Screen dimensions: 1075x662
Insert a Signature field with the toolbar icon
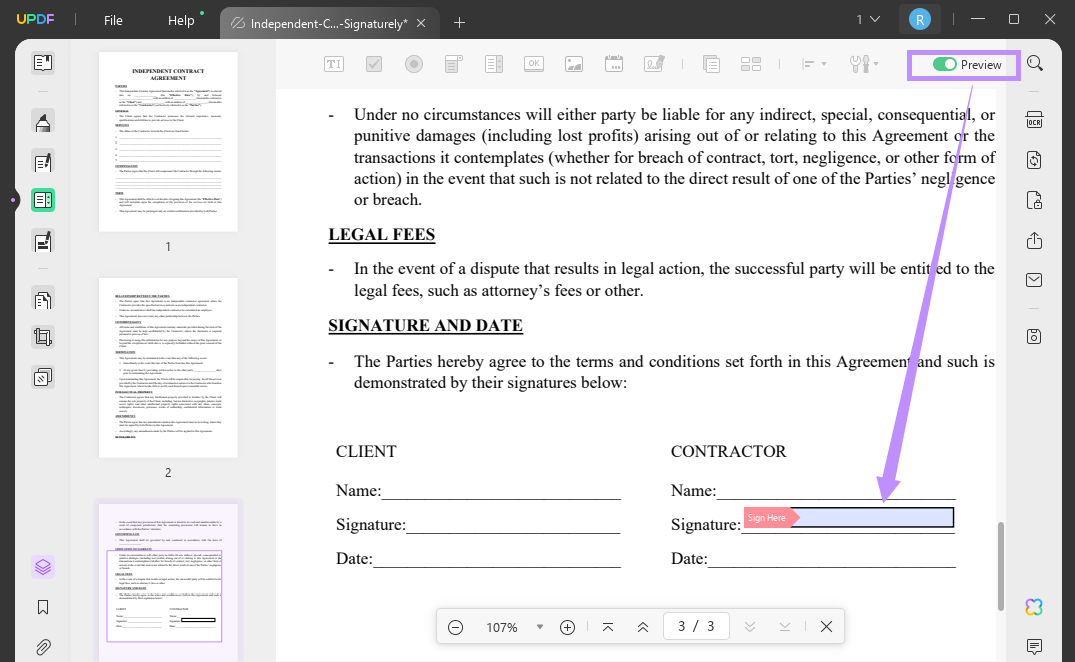[653, 63]
